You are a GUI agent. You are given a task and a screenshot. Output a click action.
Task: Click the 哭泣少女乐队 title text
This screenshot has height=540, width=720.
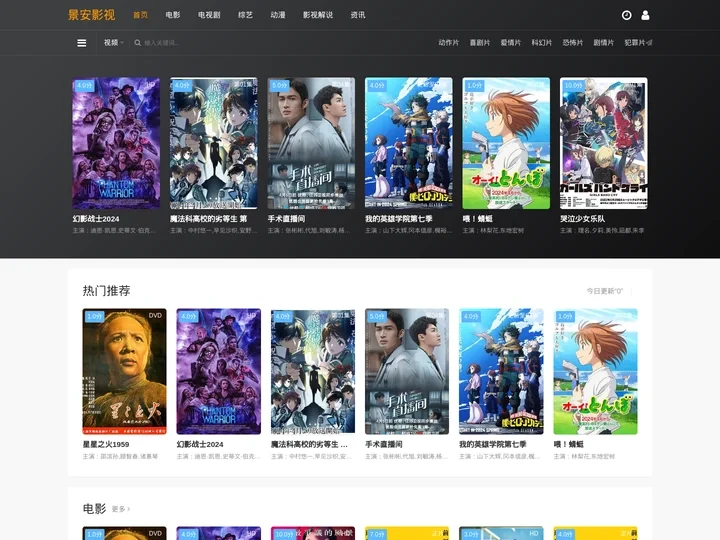pyautogui.click(x=582, y=219)
